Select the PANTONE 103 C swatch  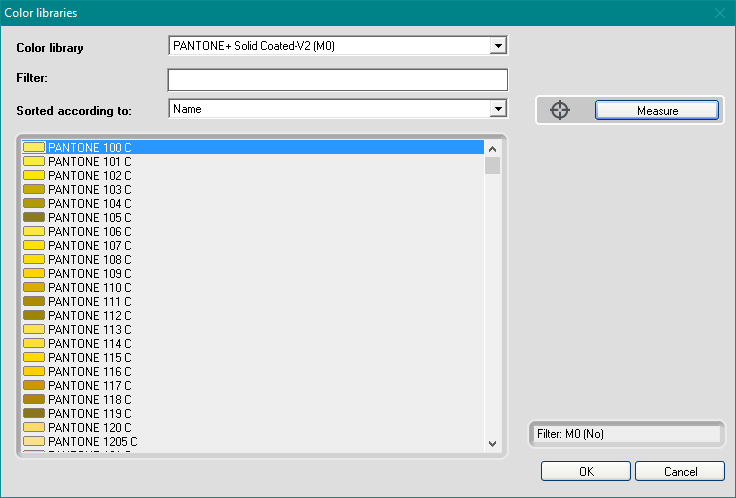[34, 190]
